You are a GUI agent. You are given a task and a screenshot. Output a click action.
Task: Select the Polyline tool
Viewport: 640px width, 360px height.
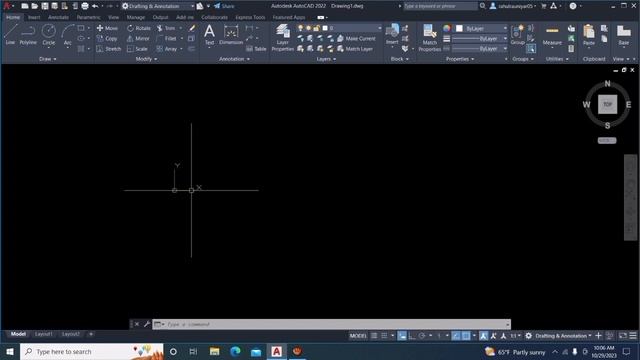coord(28,34)
